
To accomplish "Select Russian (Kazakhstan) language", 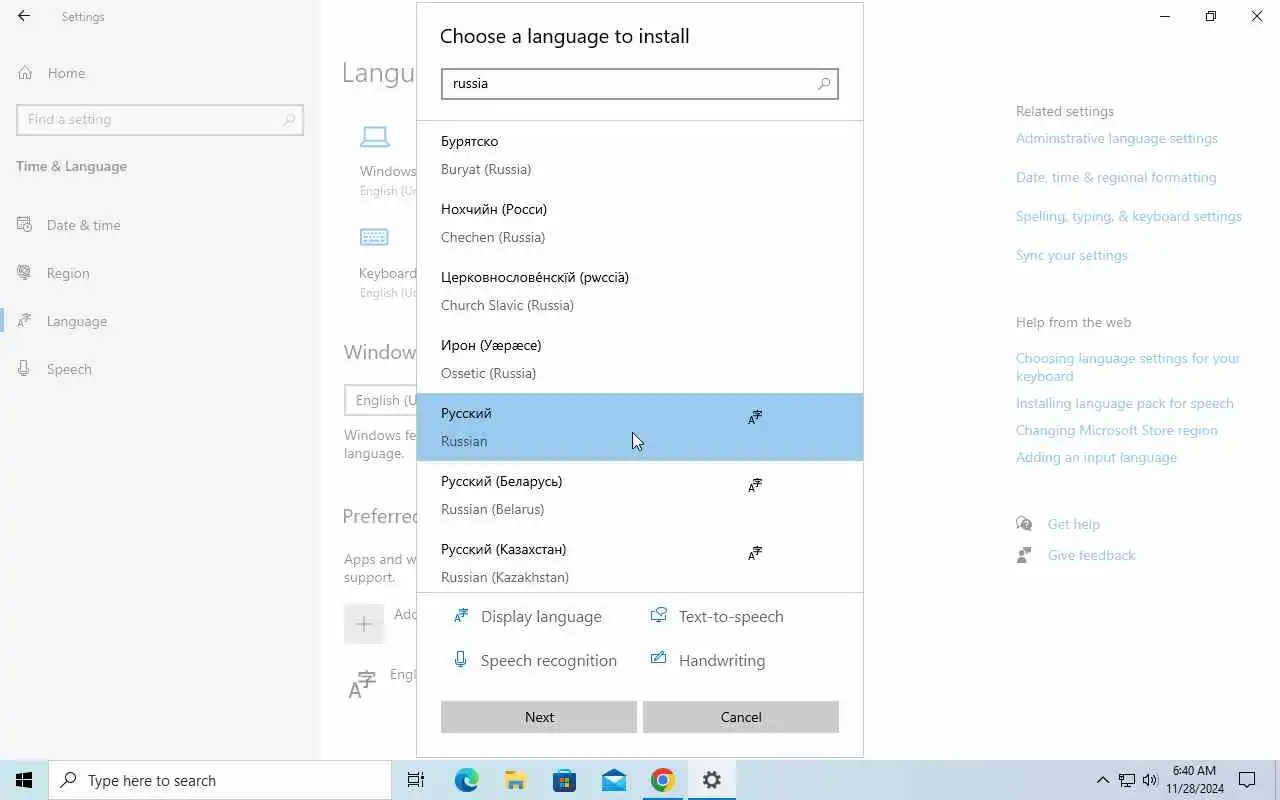I will 640,561.
